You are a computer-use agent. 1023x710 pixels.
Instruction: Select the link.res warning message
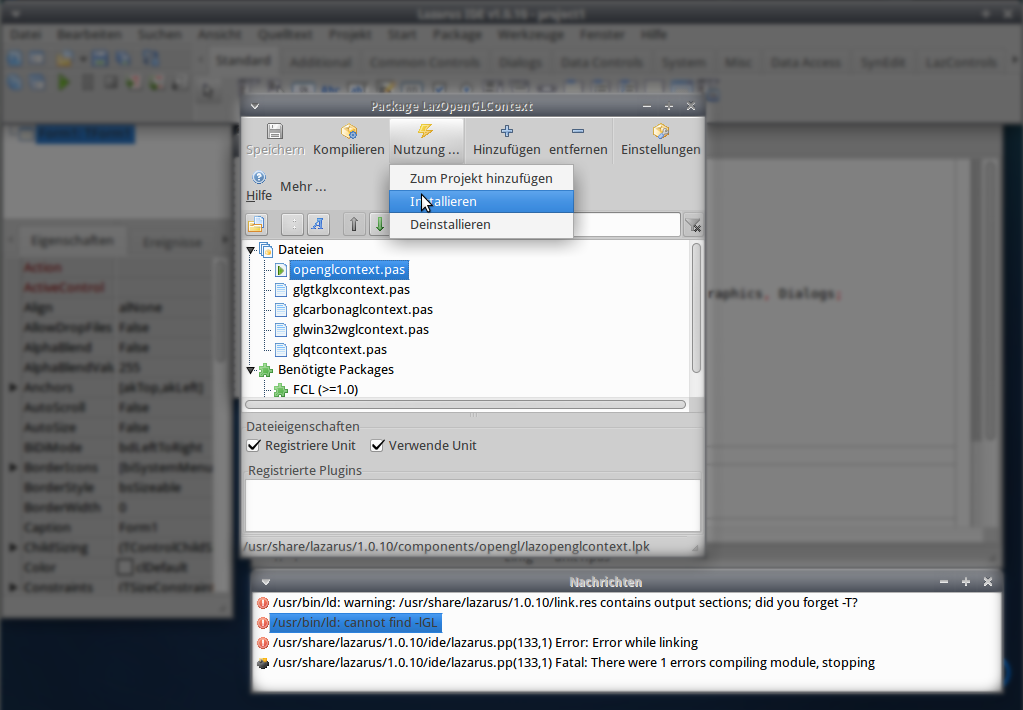(565, 603)
